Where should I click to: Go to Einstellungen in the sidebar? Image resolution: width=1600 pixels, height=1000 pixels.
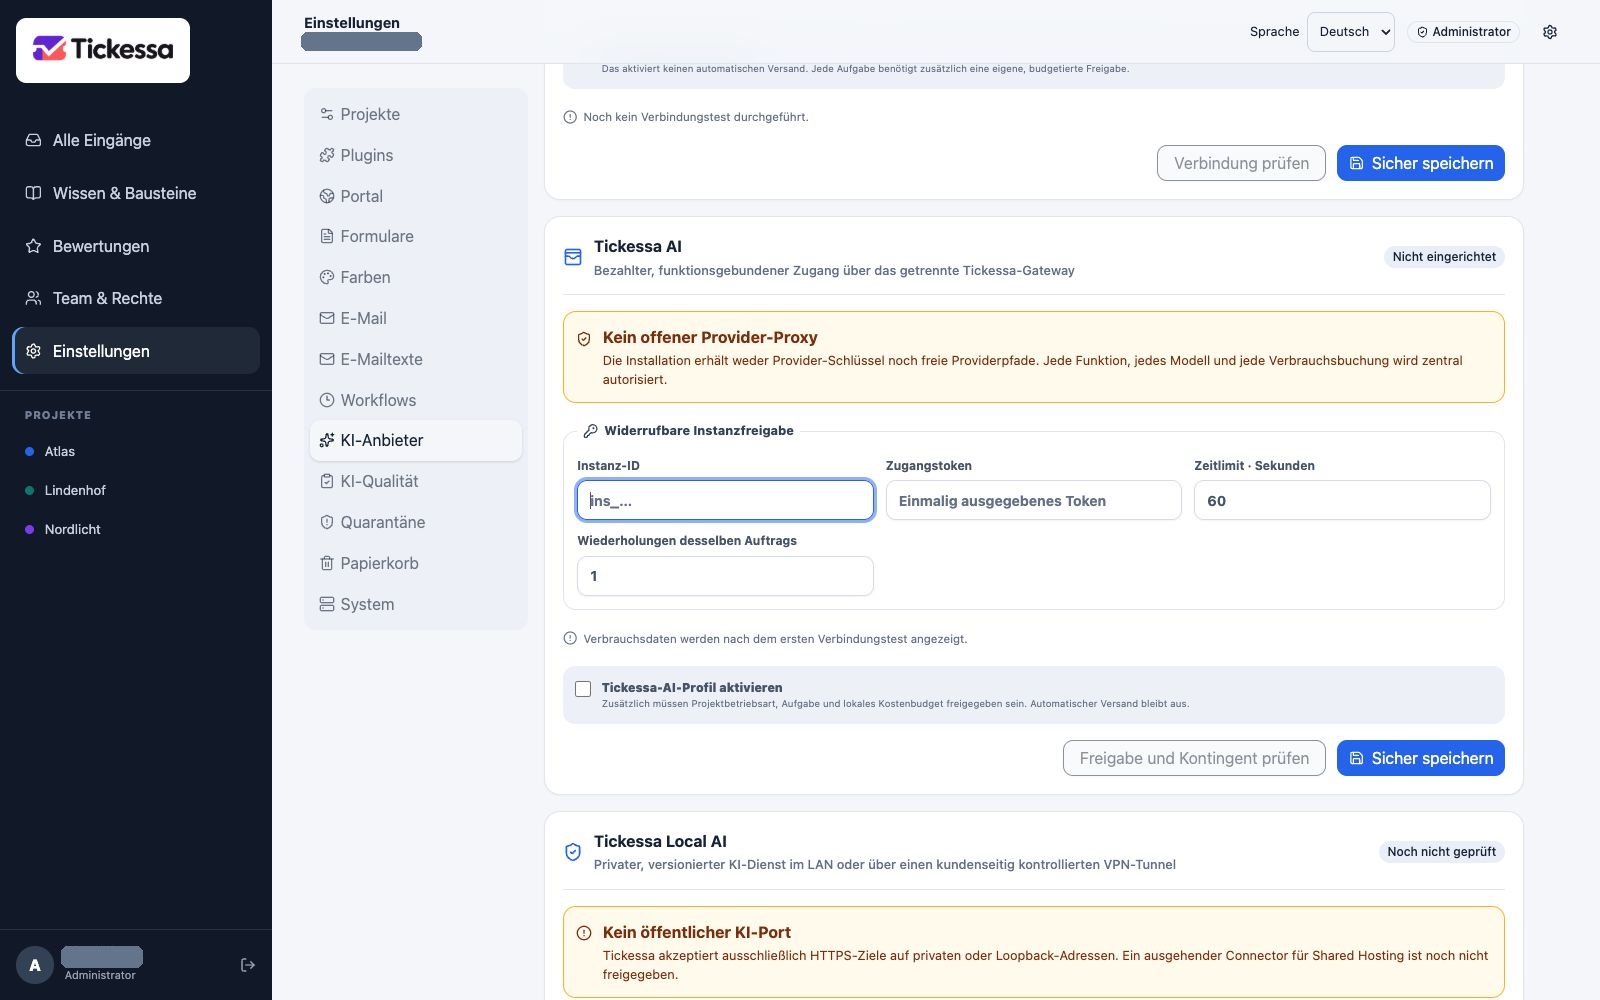click(136, 351)
